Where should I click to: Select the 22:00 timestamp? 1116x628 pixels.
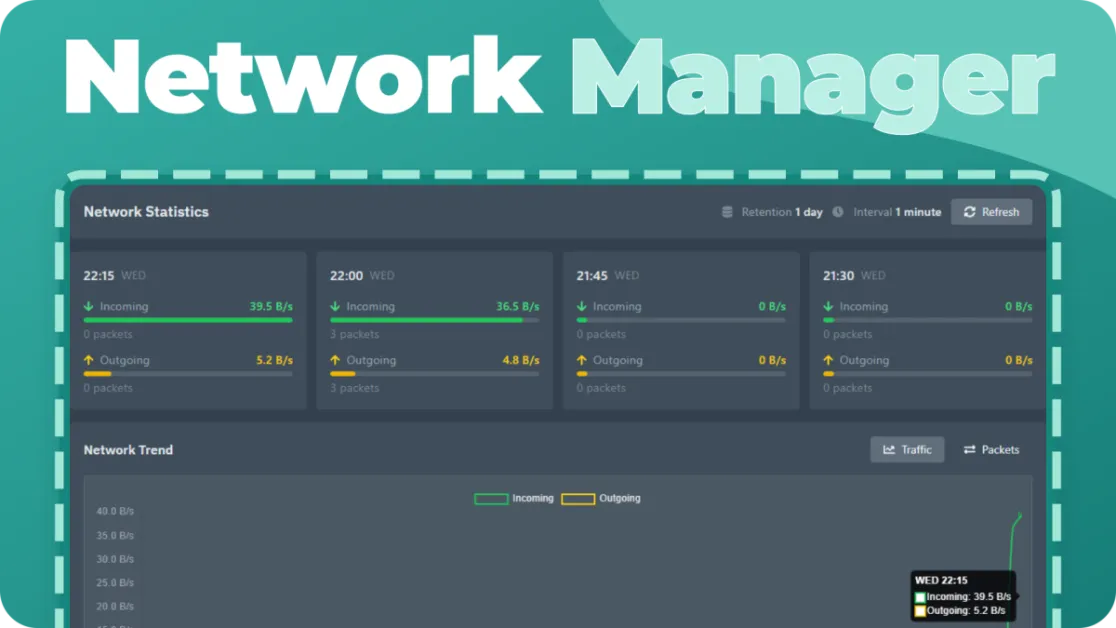click(346, 276)
